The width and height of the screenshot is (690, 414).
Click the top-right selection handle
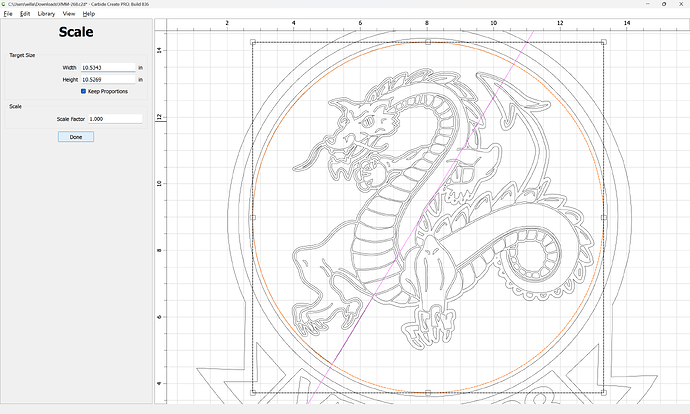(x=604, y=42)
